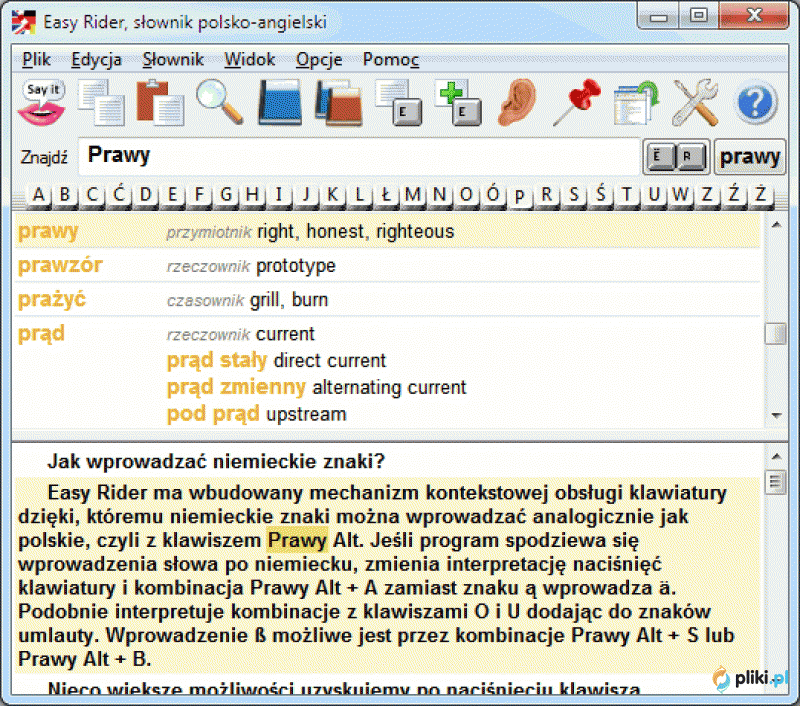Select letter Ś in the alphabet bar

[x=600, y=195]
